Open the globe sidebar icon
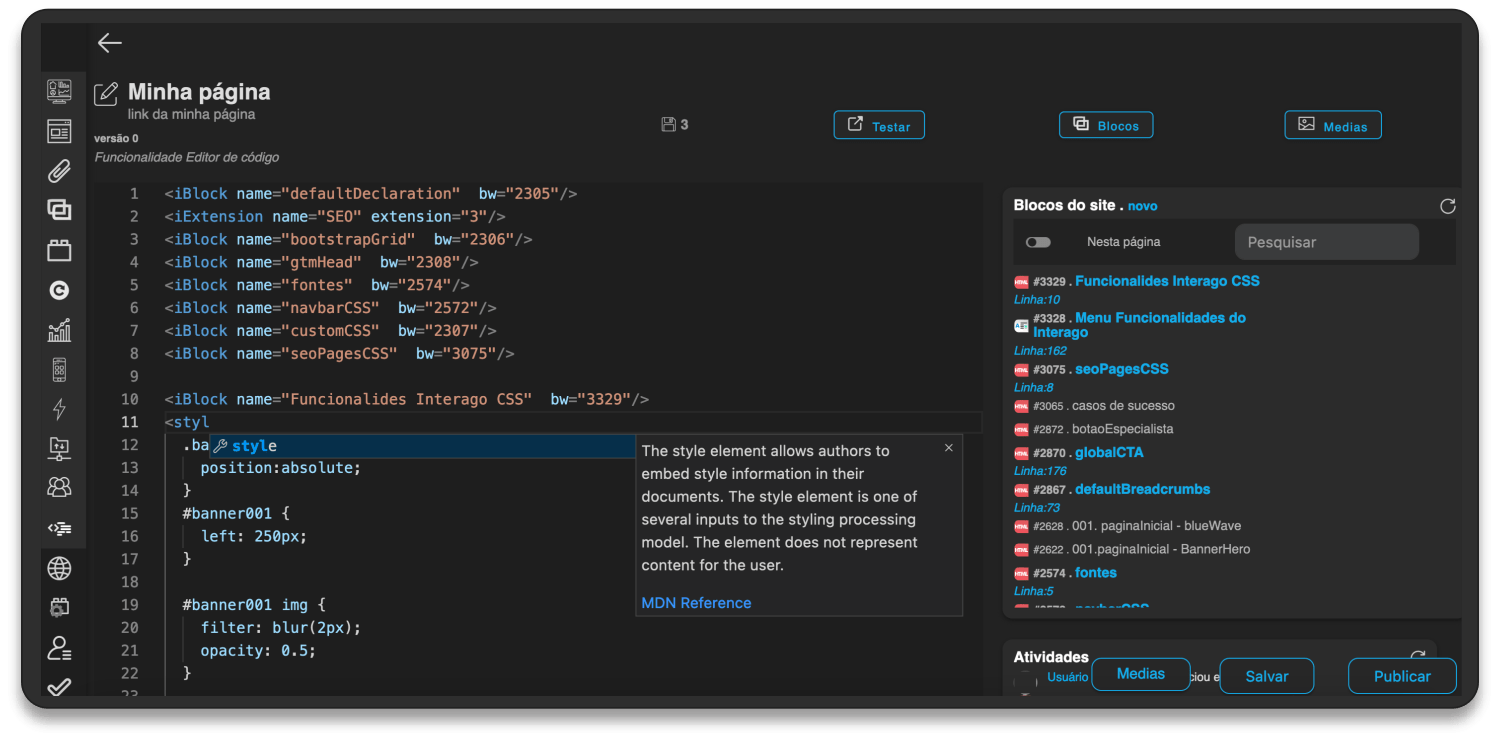This screenshot has height=742, width=1500. 59,568
